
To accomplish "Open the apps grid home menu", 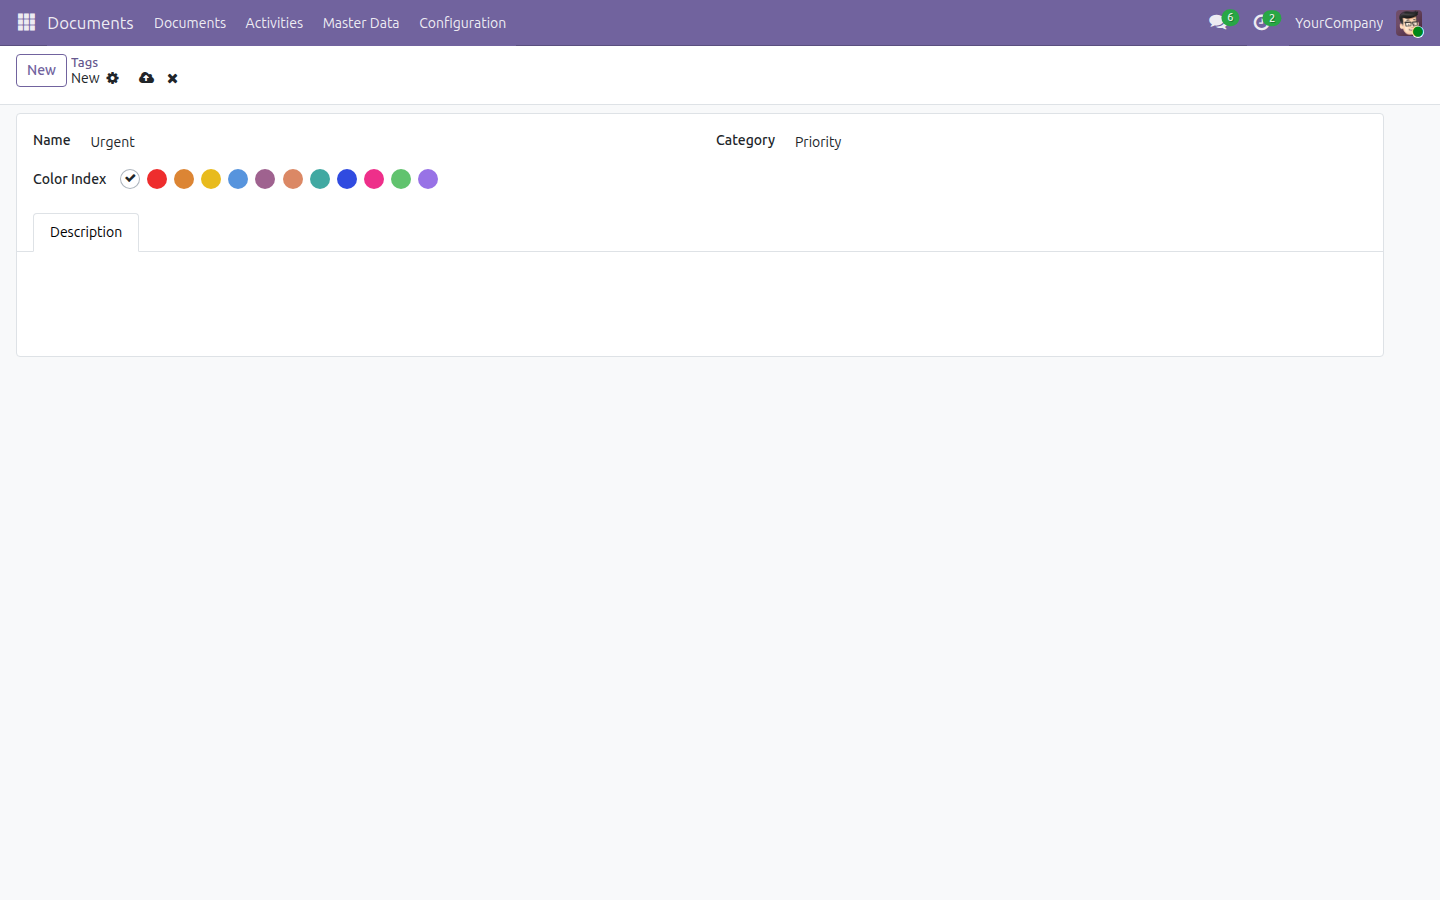I will click(26, 22).
